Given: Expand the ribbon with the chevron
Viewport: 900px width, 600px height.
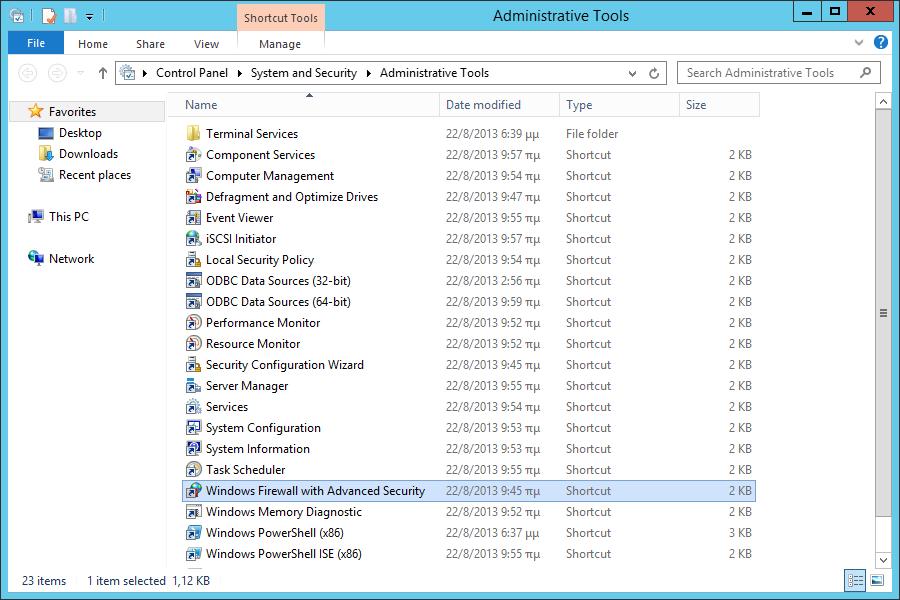Looking at the screenshot, I should (859, 42).
